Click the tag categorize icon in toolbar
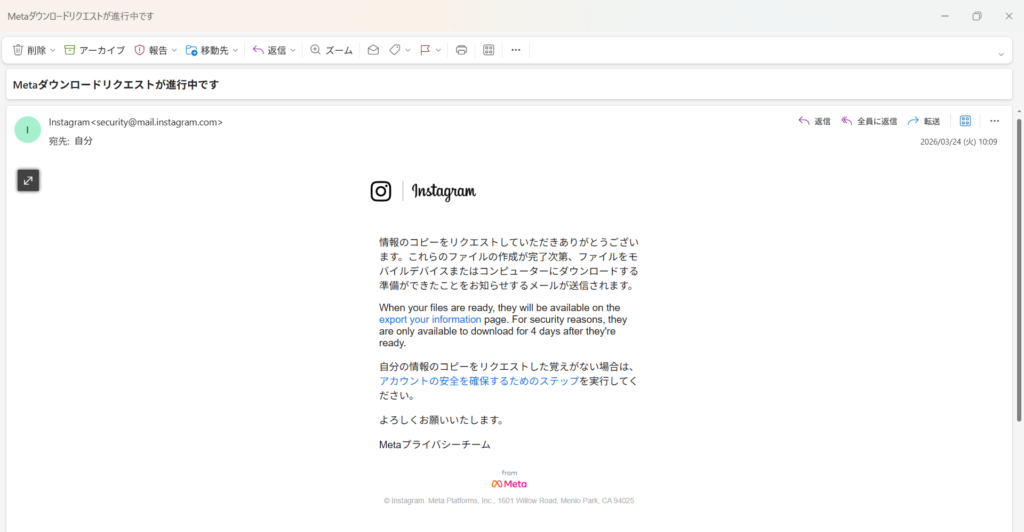 pos(395,50)
